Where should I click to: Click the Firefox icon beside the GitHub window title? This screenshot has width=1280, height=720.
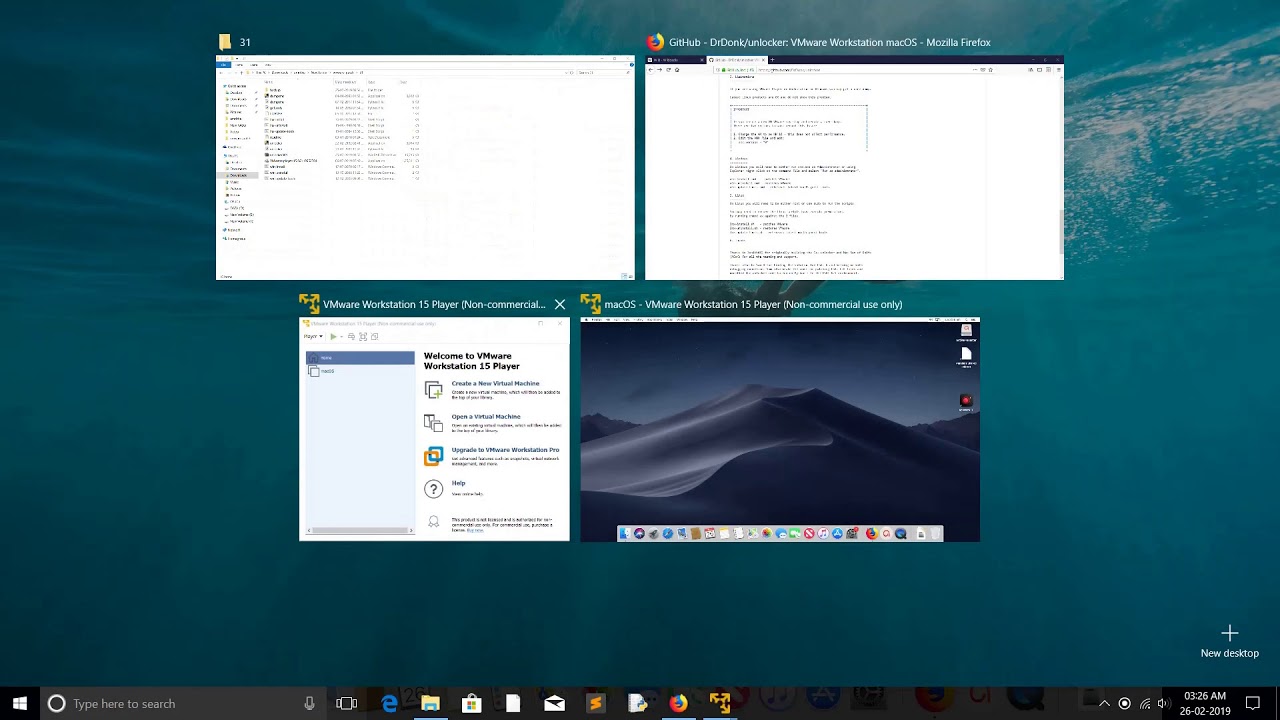(655, 42)
